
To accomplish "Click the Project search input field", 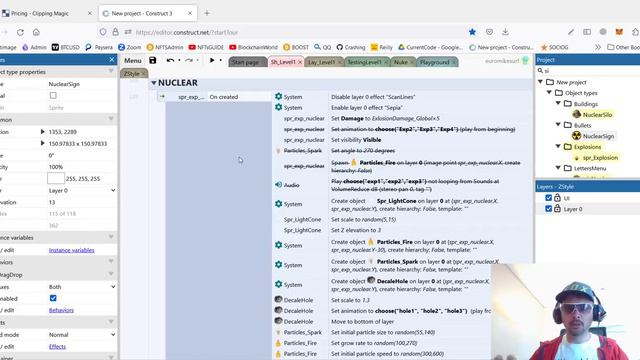I will pyautogui.click(x=592, y=71).
